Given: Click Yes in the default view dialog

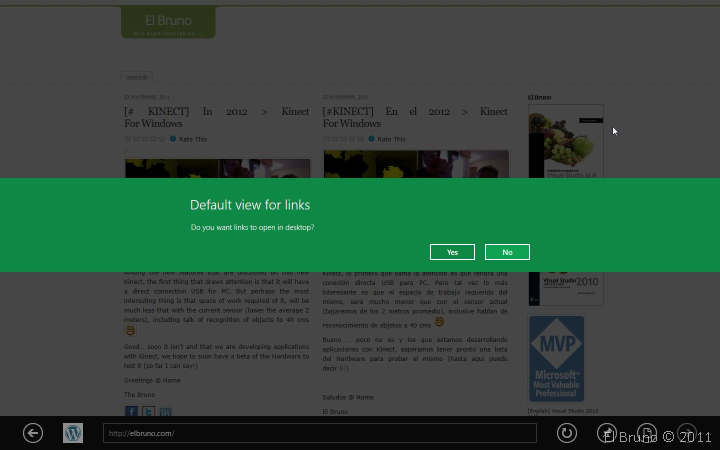Looking at the screenshot, I should 452,252.
